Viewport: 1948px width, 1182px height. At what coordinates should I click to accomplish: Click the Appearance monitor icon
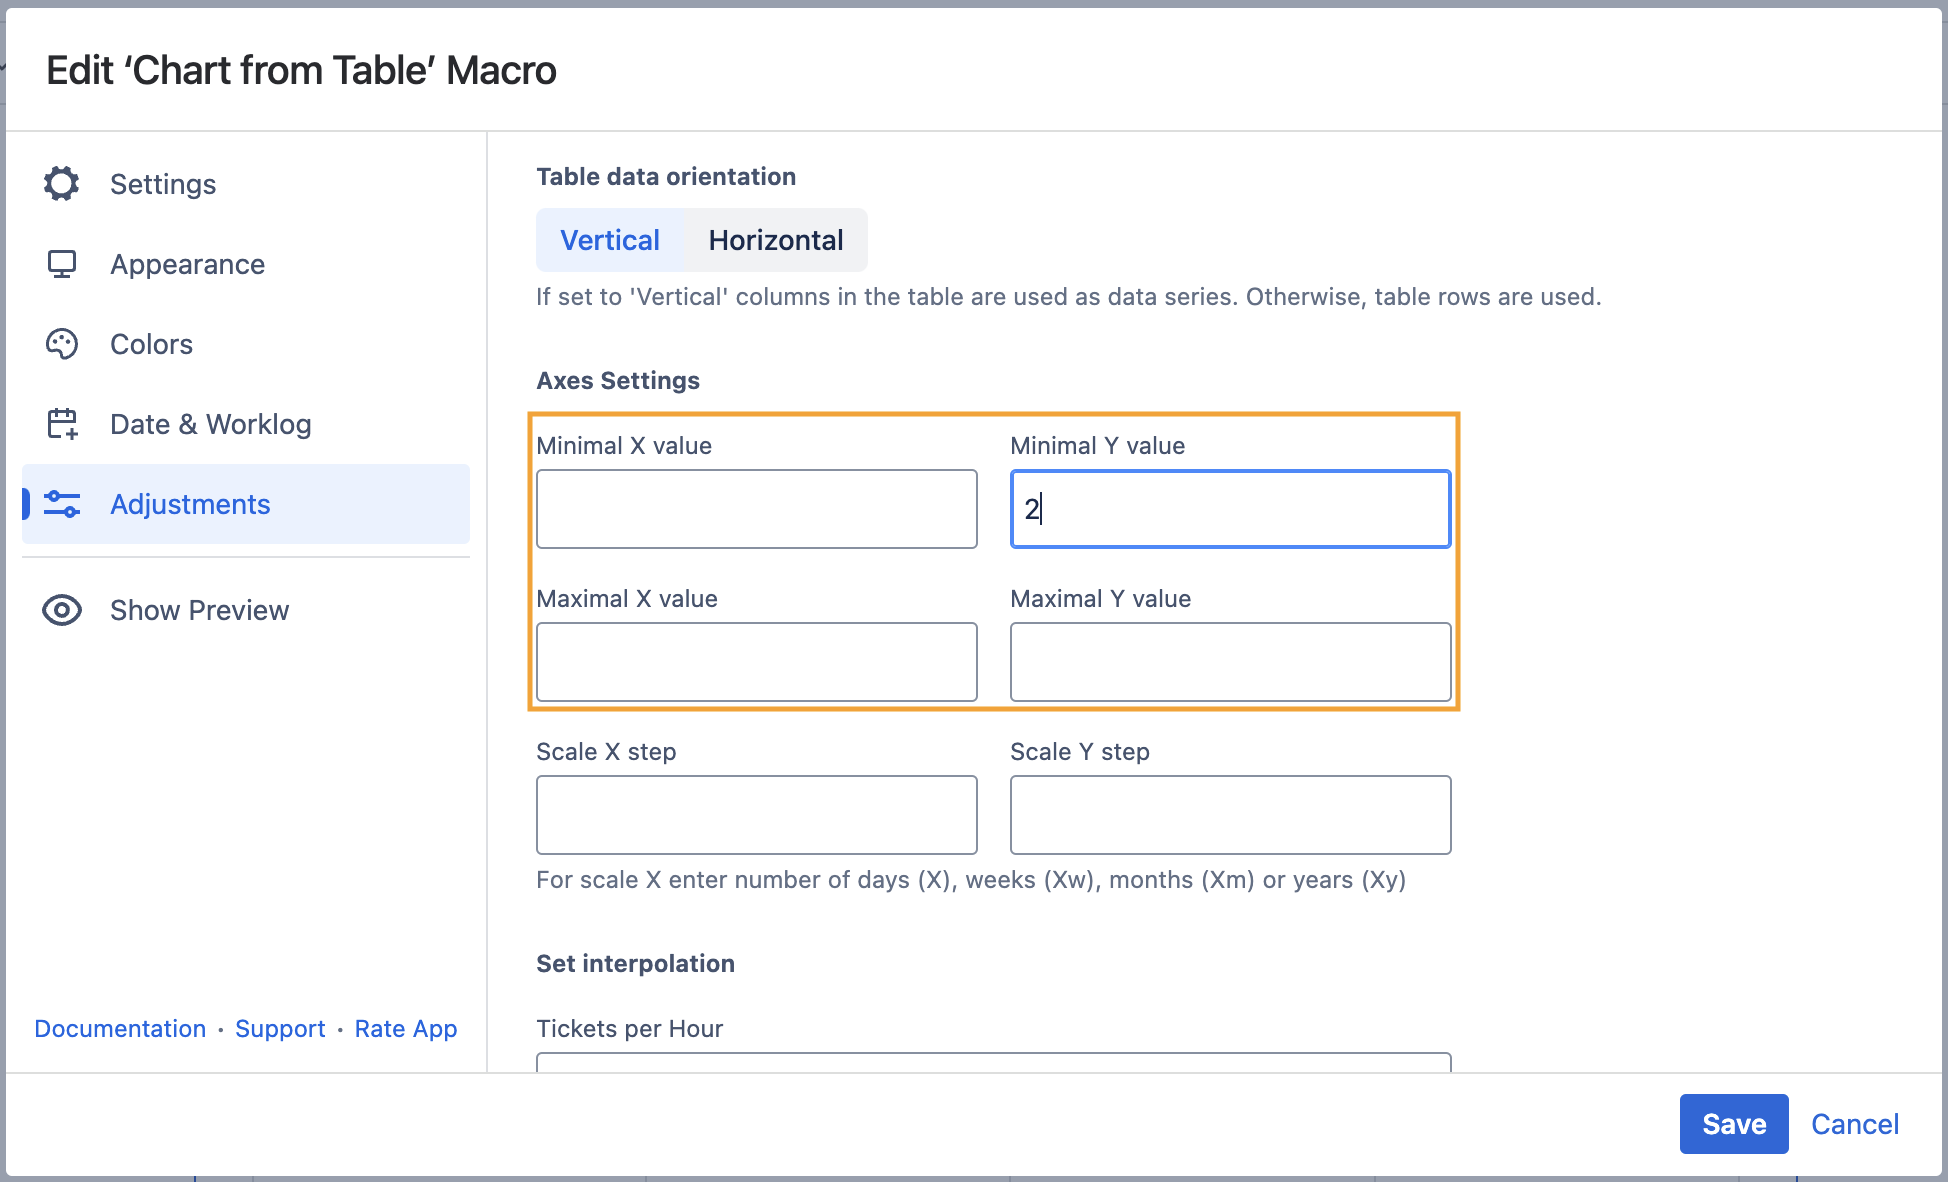[62, 264]
